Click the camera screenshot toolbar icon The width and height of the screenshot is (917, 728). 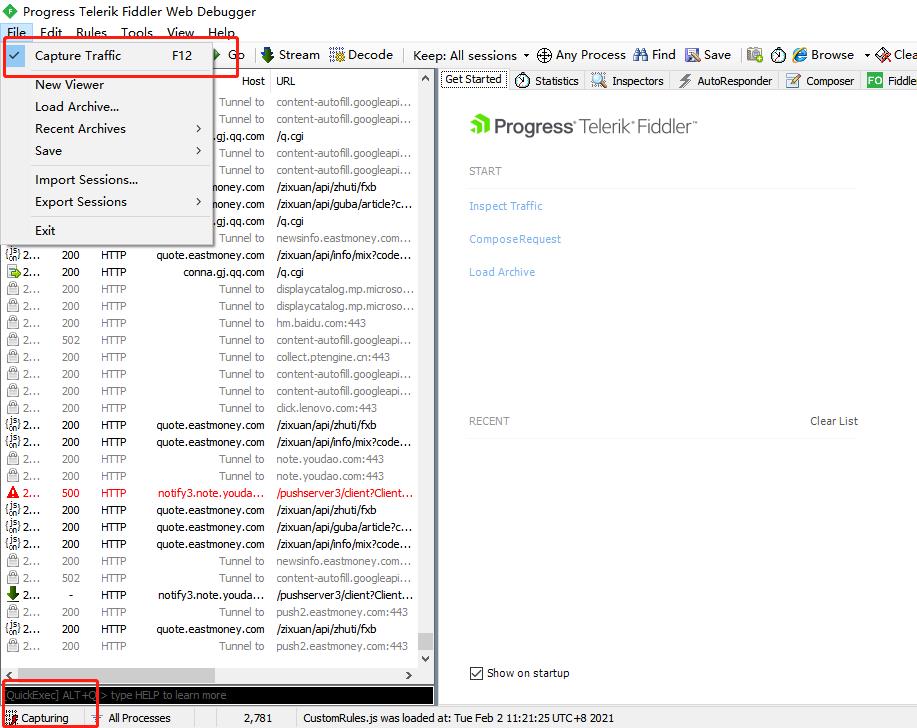754,55
